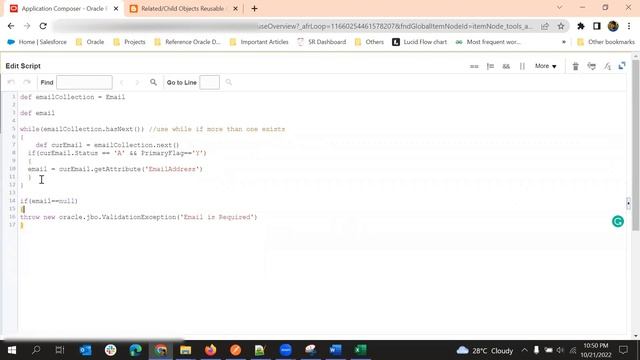This screenshot has width=640, height=360.
Task: Maximize the script editor window
Action: point(622,66)
